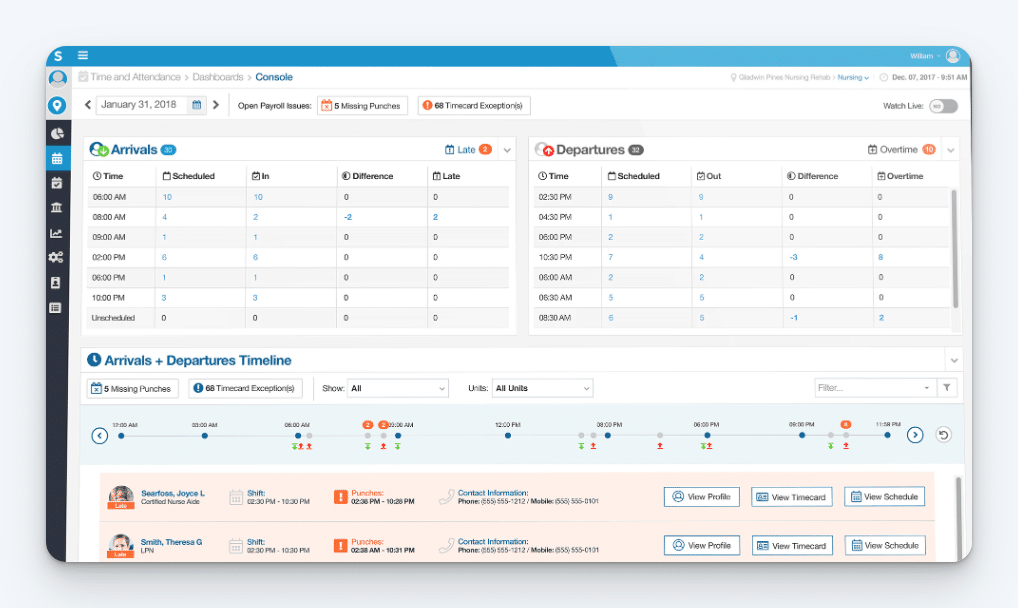Toggle the Late filter in Arrivals

pos(468,150)
